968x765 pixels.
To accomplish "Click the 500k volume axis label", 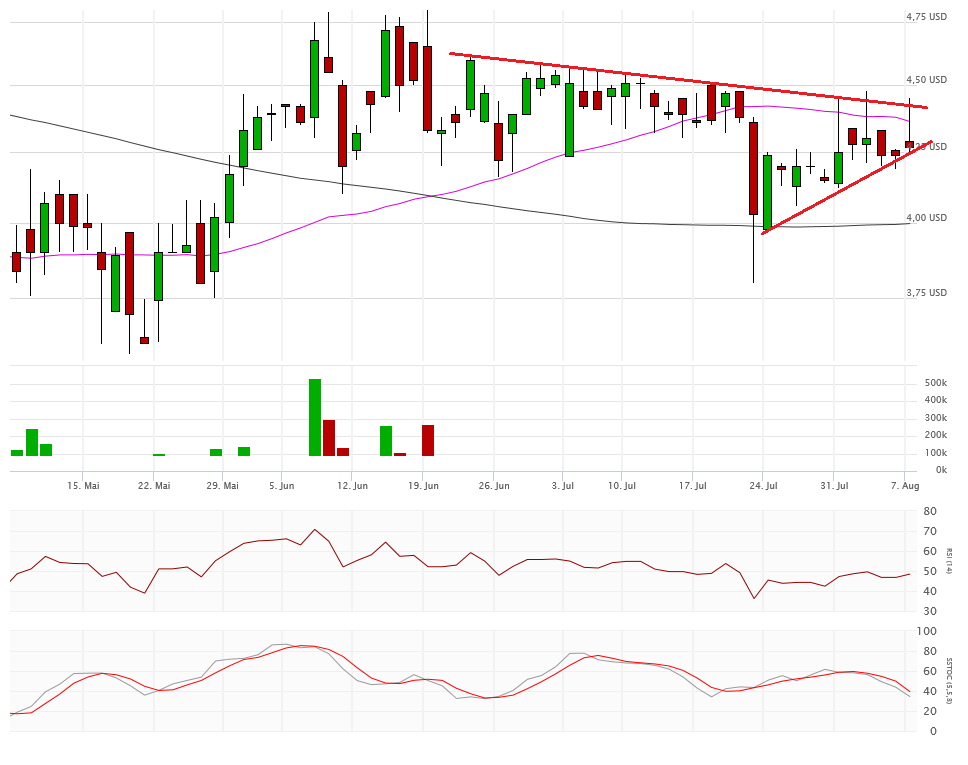I will click(935, 383).
